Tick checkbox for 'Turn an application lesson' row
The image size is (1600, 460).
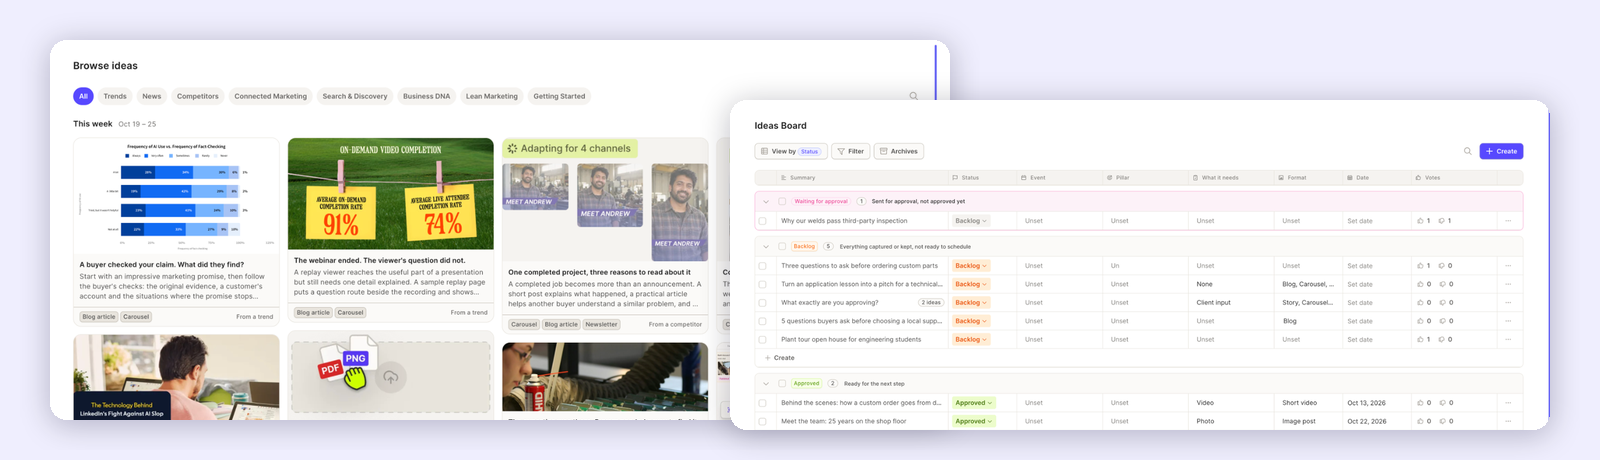(763, 284)
